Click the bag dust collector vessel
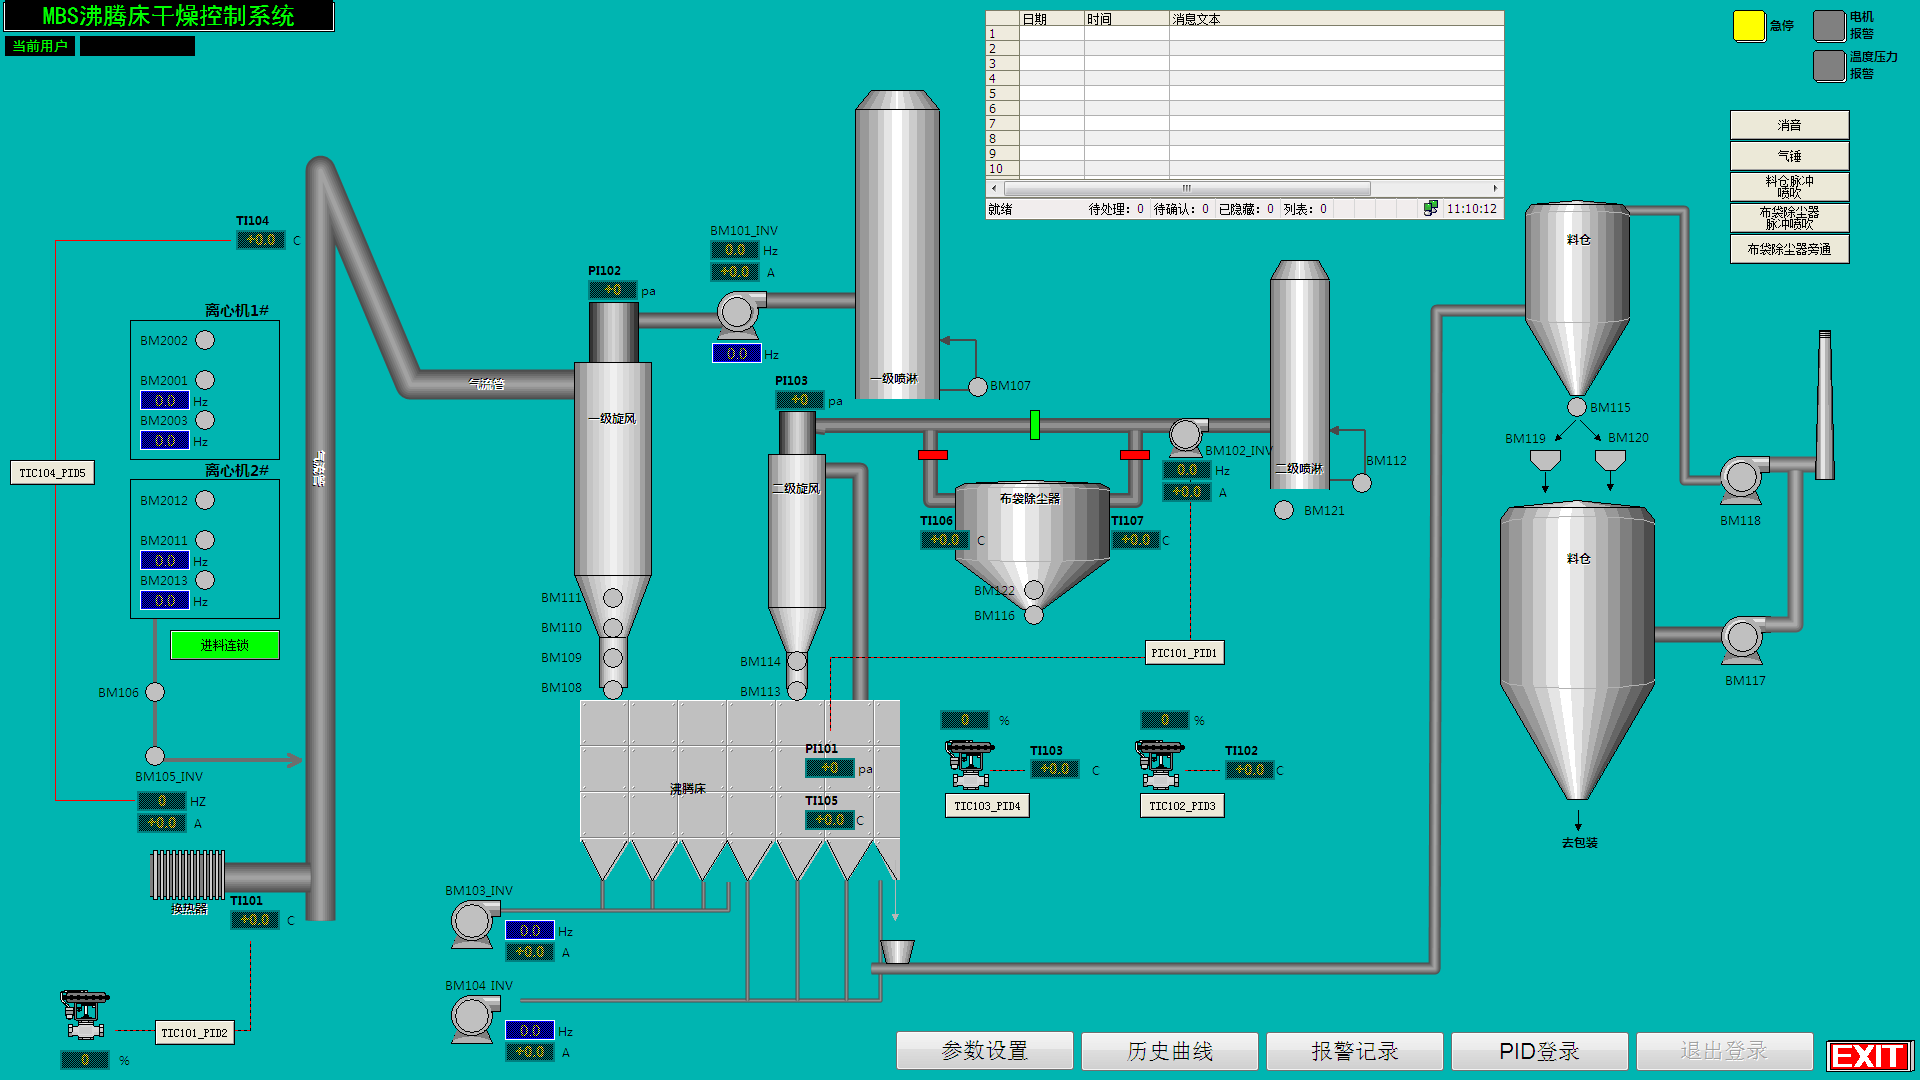Screen dimensions: 1920x1080 [1033, 545]
